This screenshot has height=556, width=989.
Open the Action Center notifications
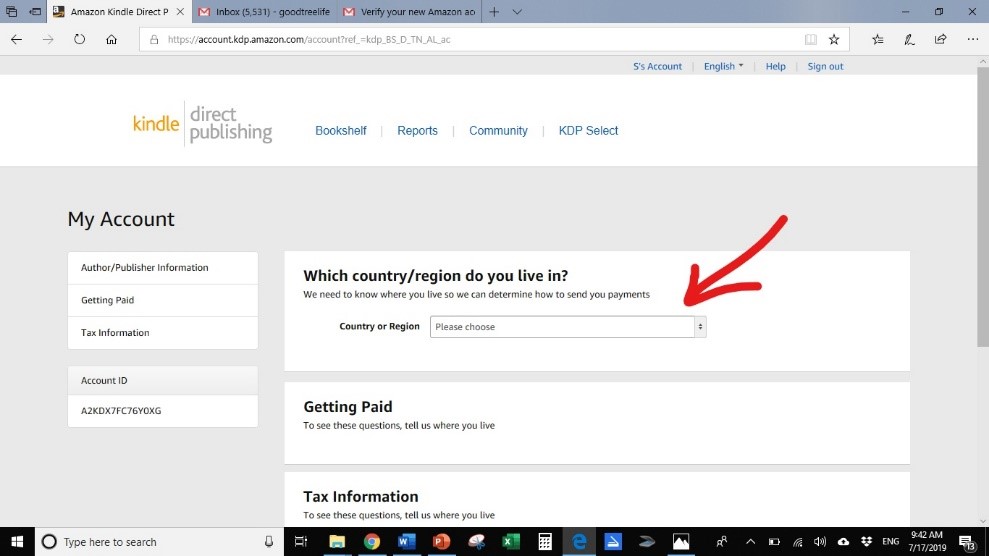tap(968, 542)
